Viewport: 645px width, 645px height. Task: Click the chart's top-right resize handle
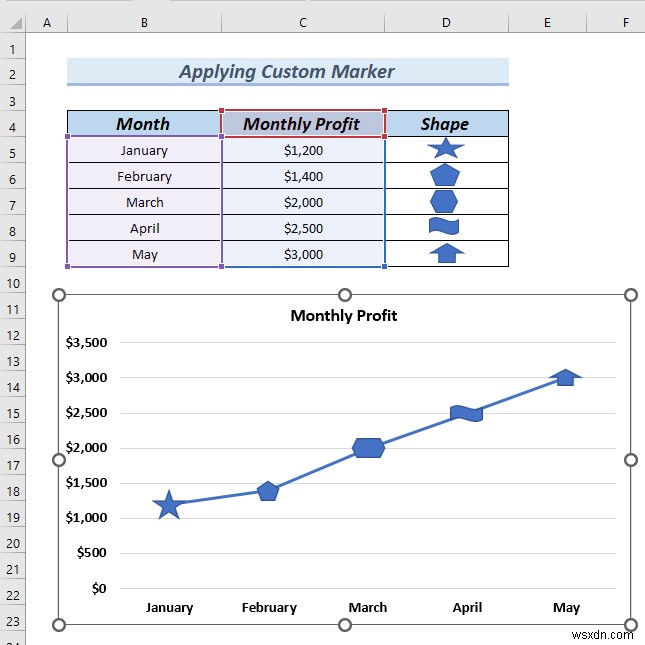(631, 295)
